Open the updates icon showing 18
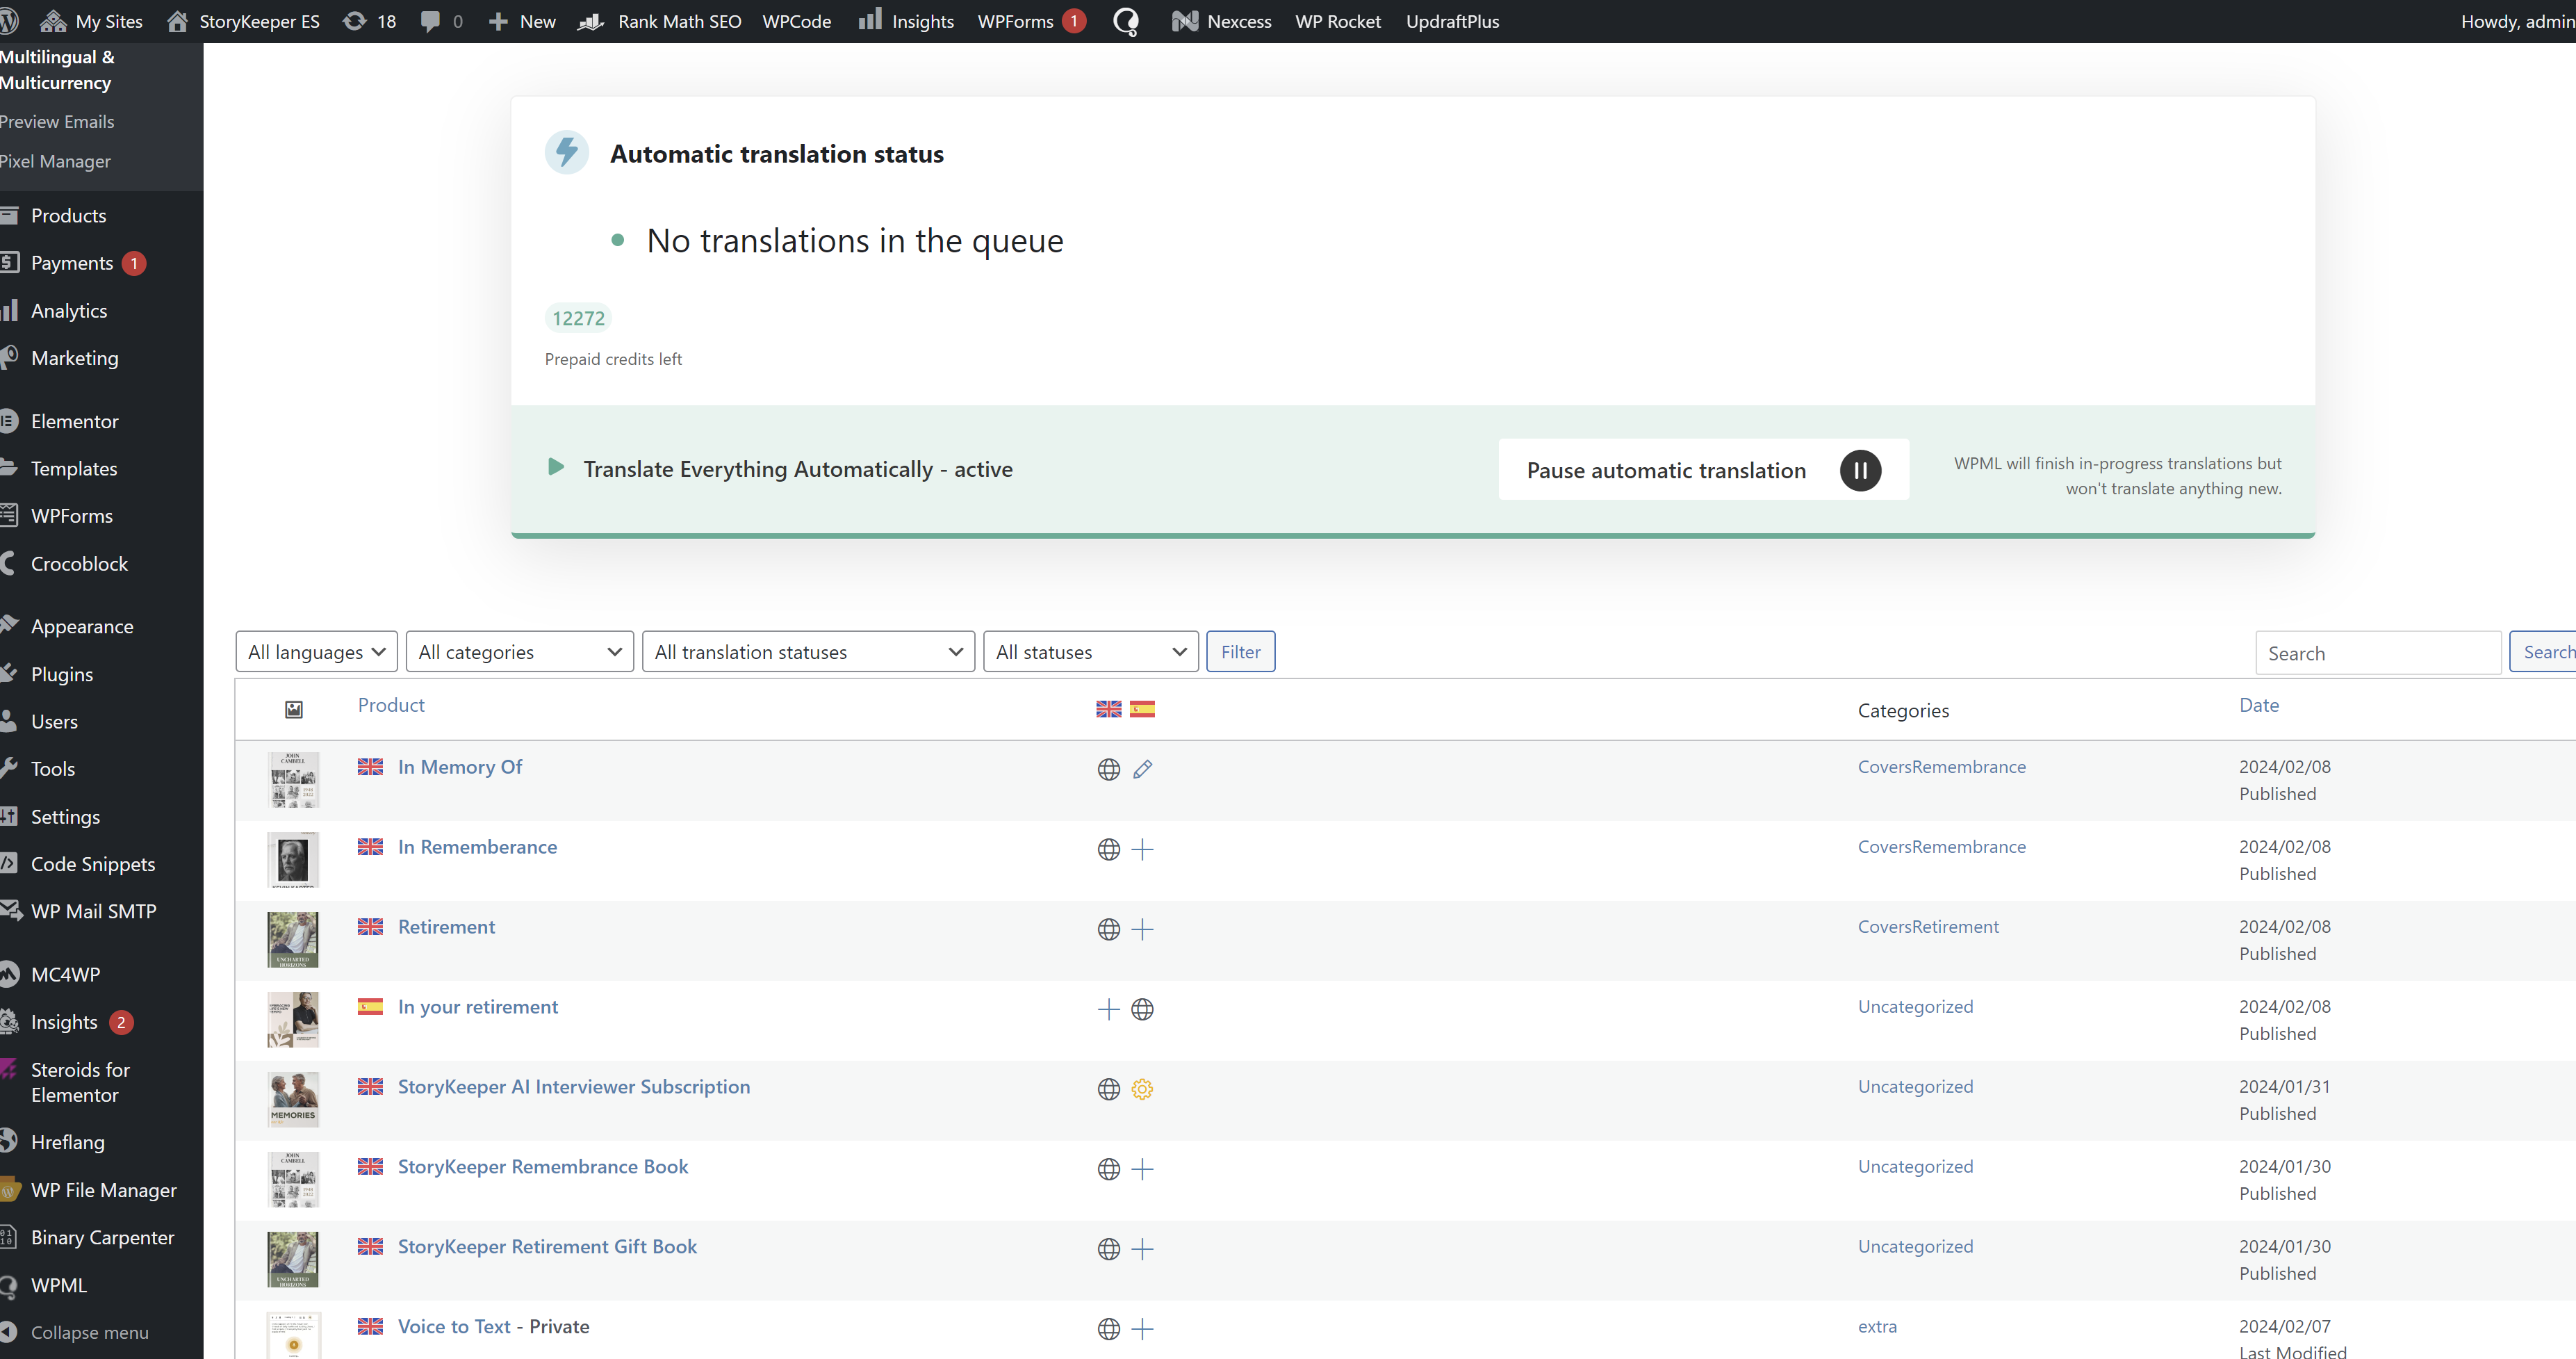This screenshot has width=2576, height=1359. [x=369, y=21]
